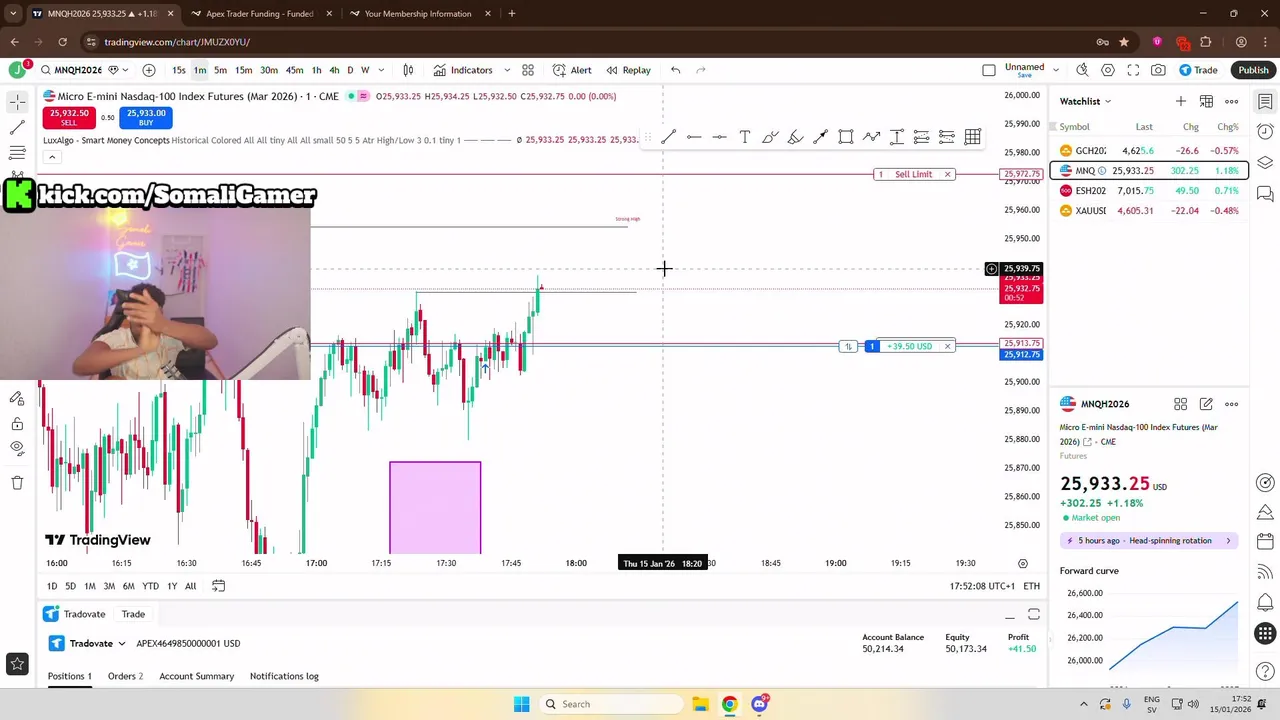
Task: Open Alerts panel clock icon in right sidebar
Action: point(1265,132)
